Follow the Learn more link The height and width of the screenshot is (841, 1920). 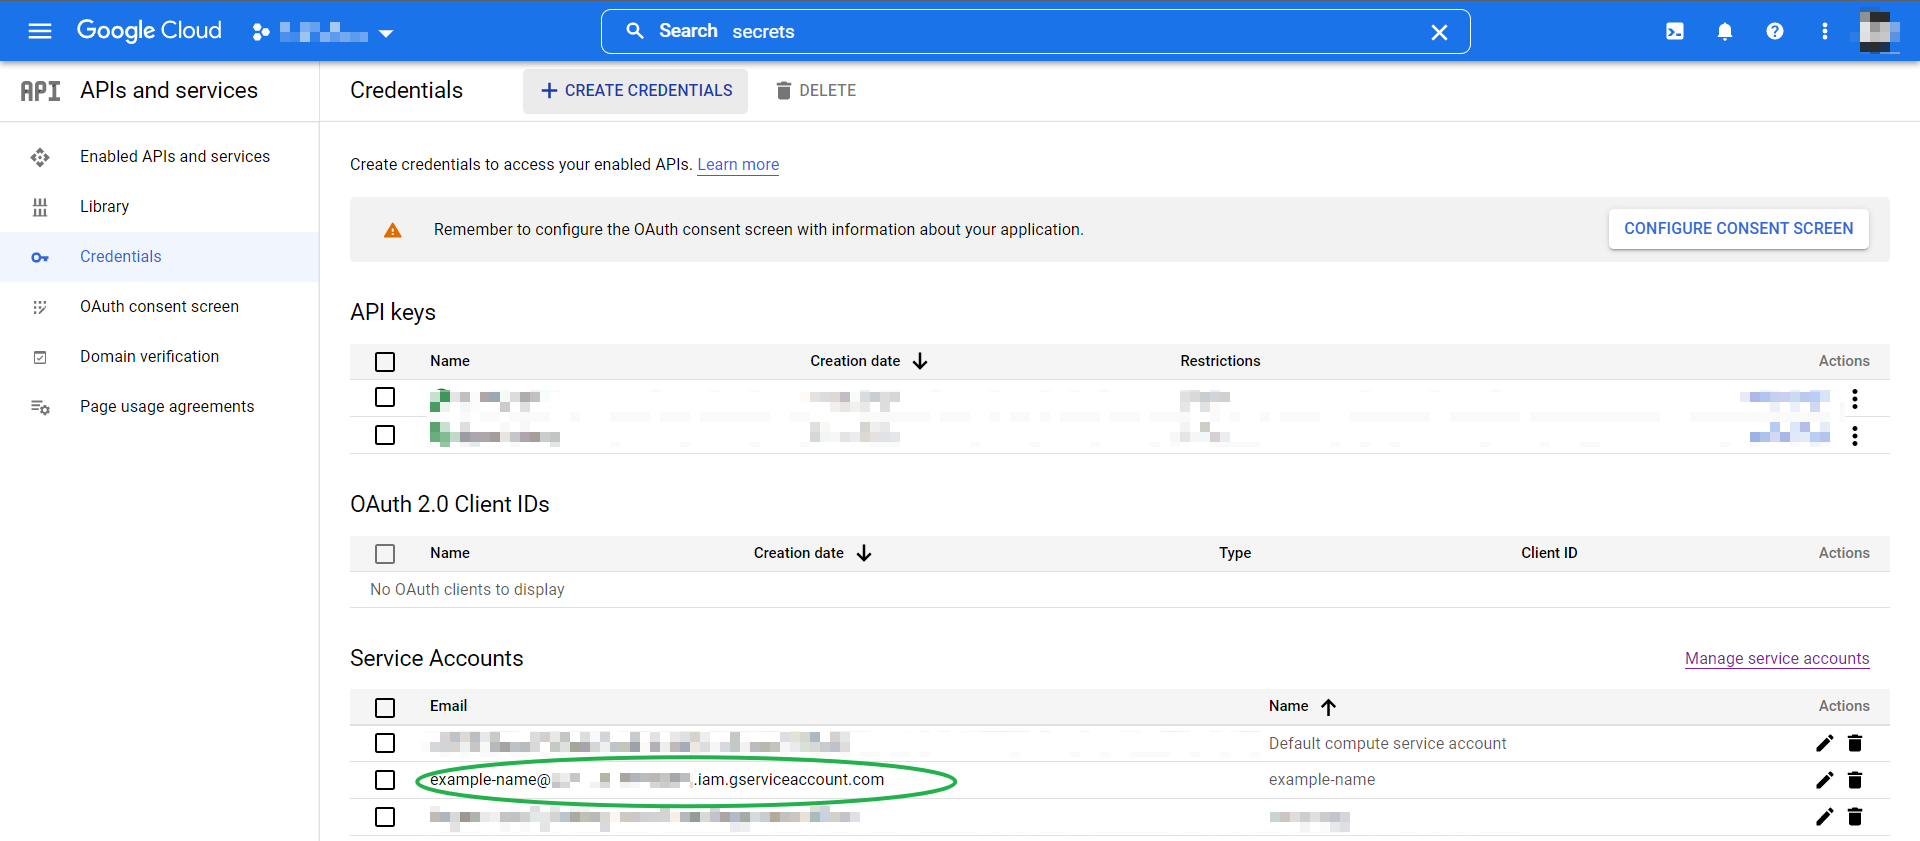coord(738,164)
